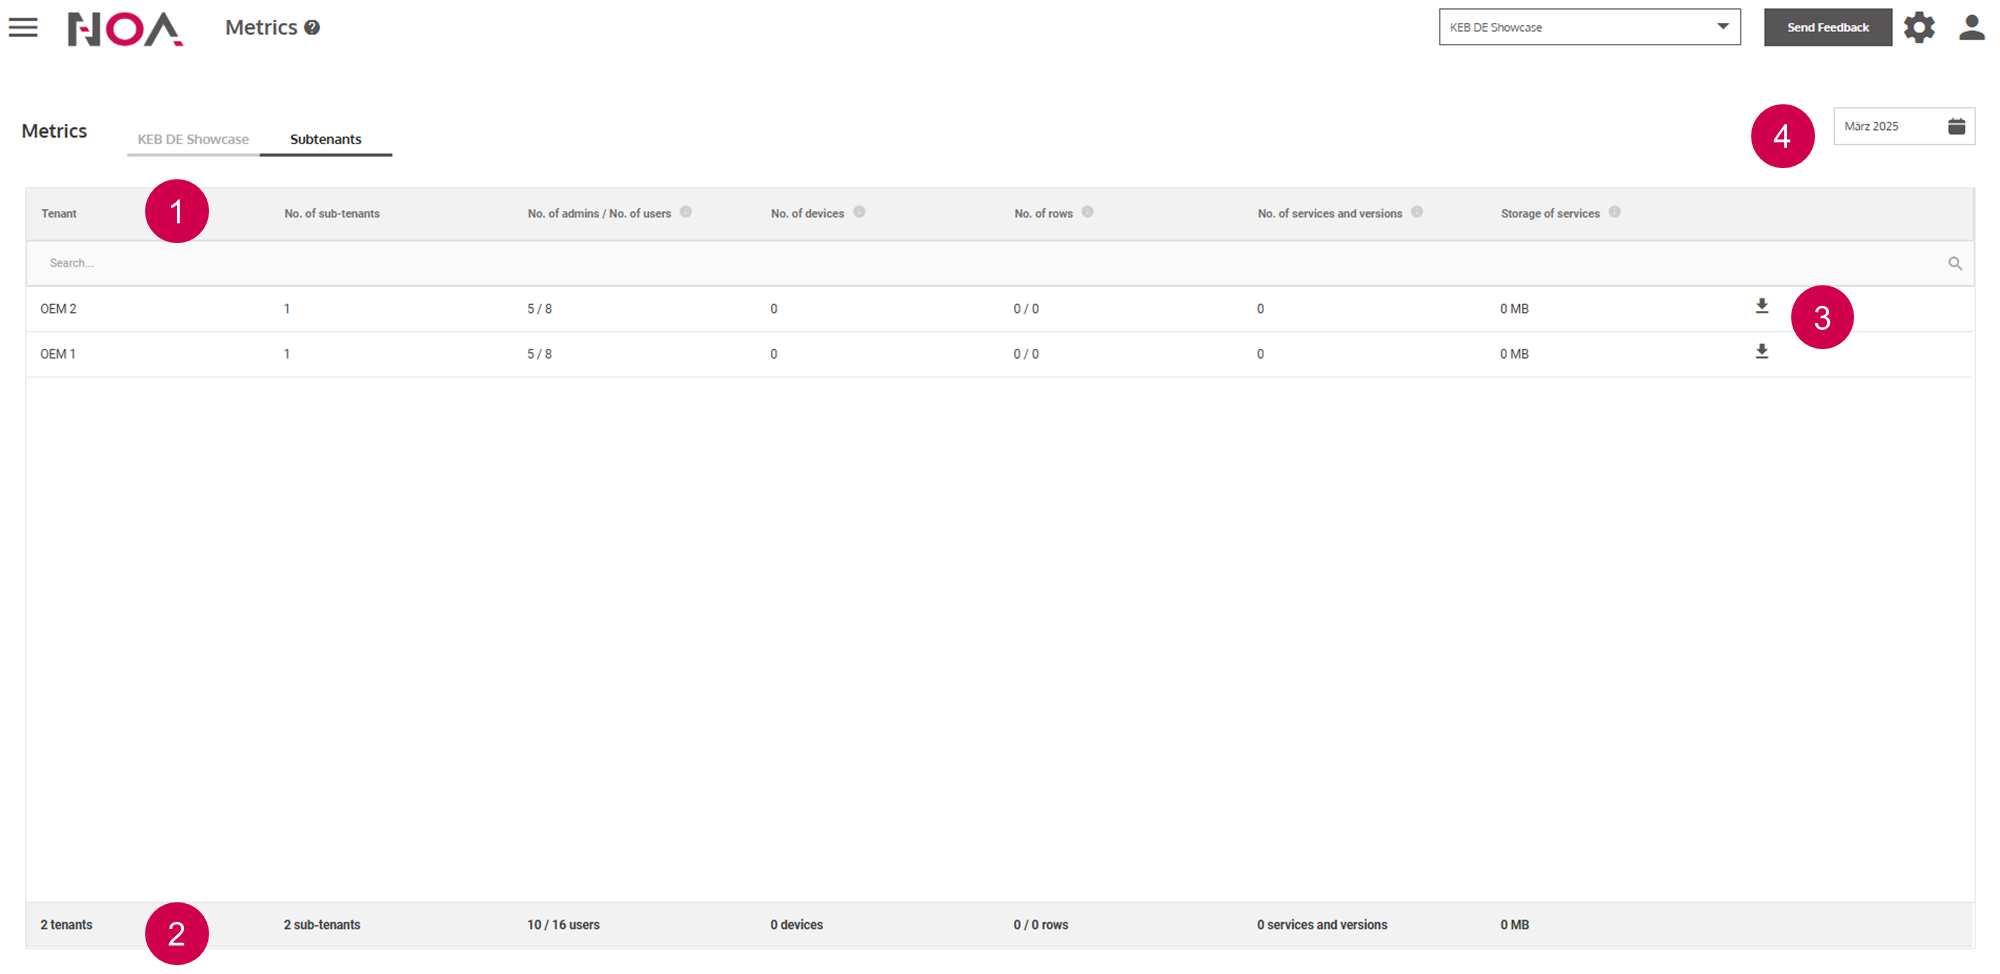Show info for No. of rows column
Viewport: 2000px width, 974px height.
pyautogui.click(x=1087, y=212)
